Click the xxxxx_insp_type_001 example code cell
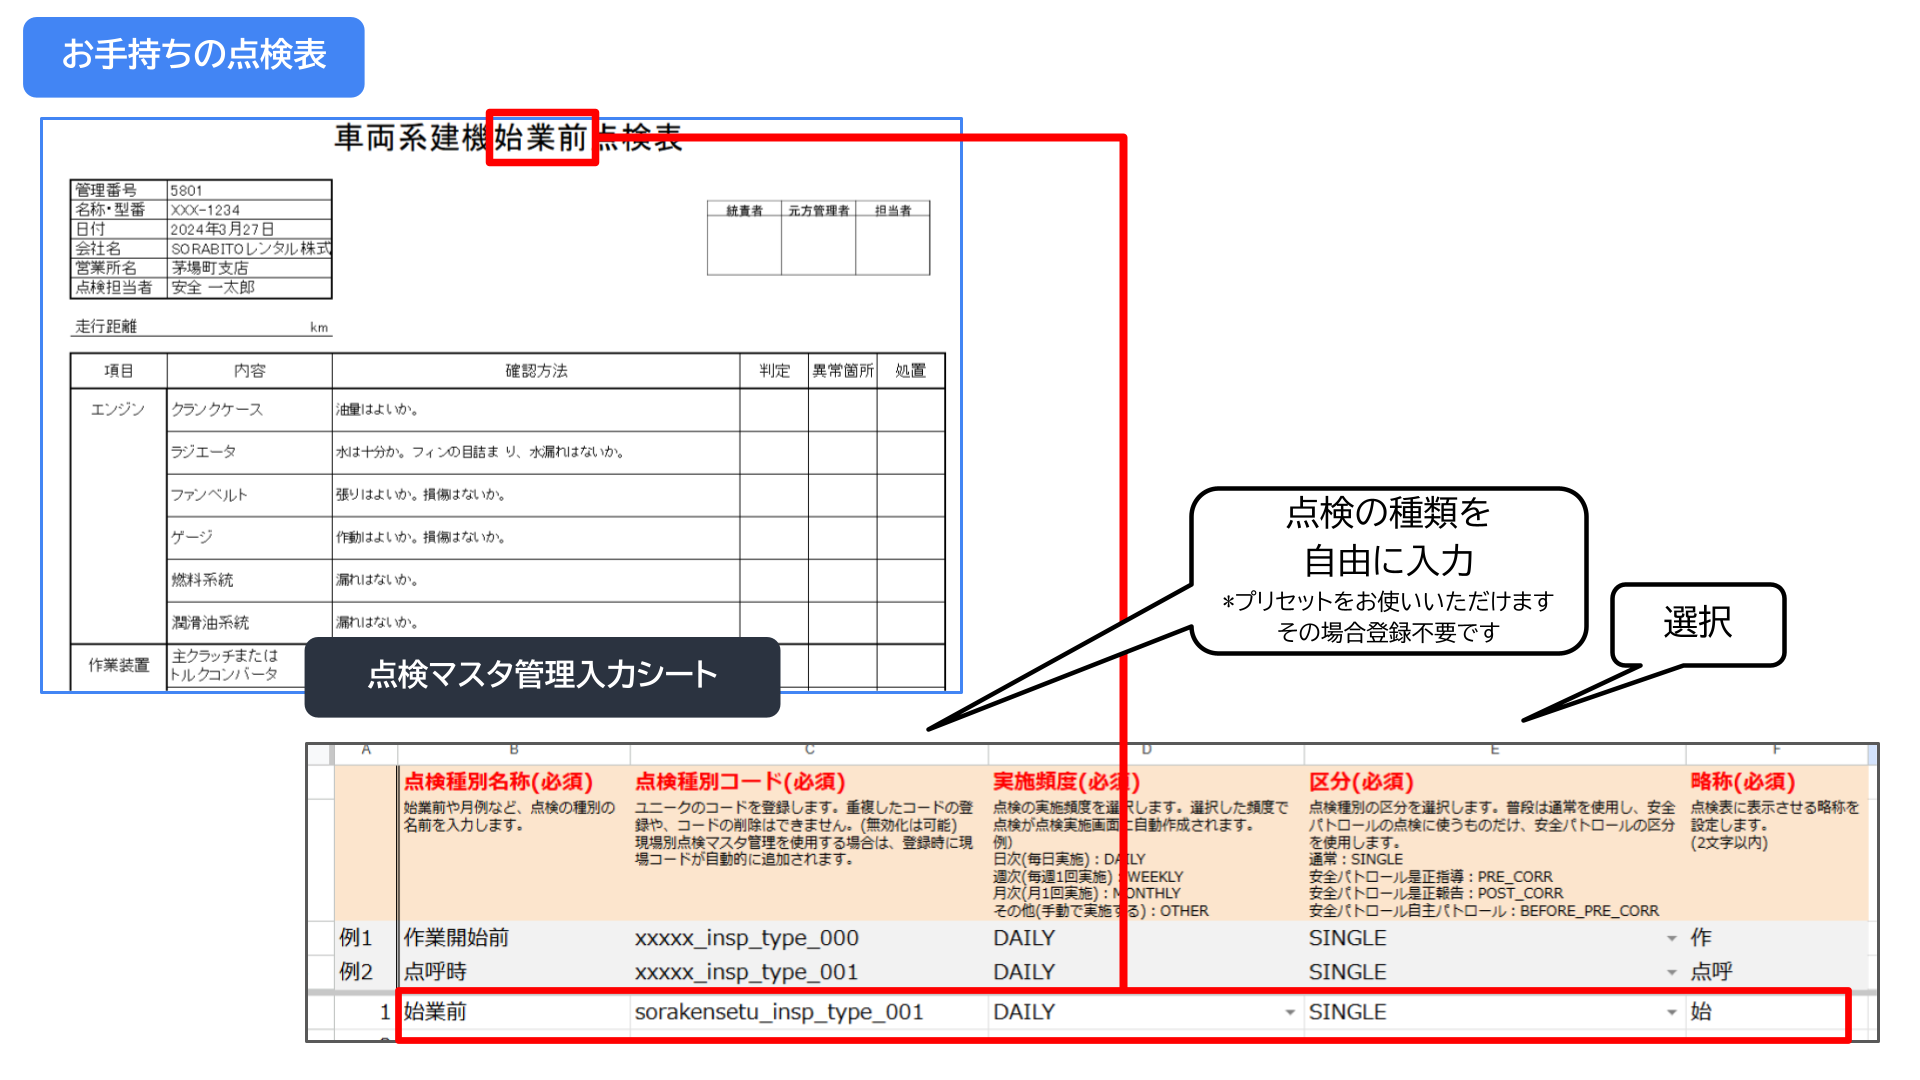The image size is (1920, 1080). point(746,972)
